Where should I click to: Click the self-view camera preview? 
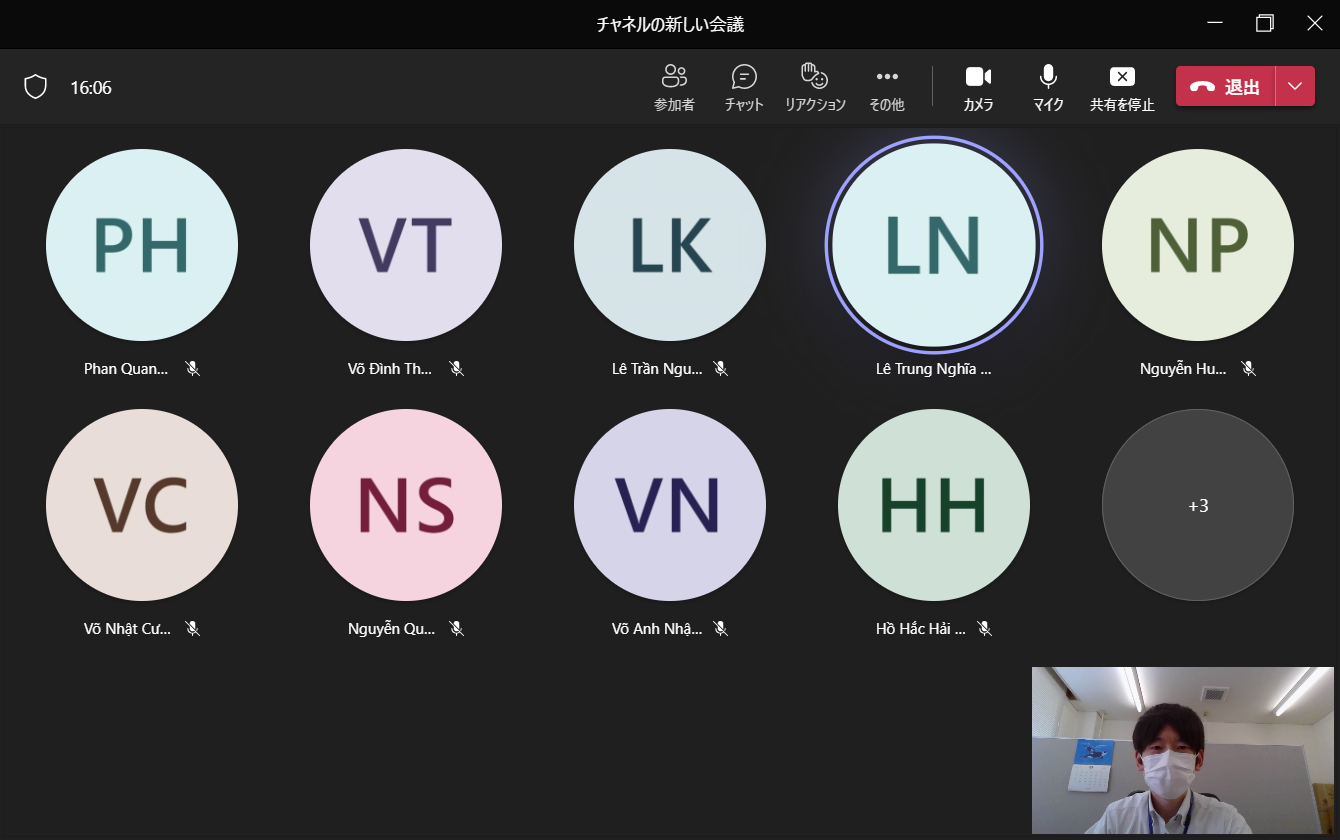pyautogui.click(x=1182, y=750)
